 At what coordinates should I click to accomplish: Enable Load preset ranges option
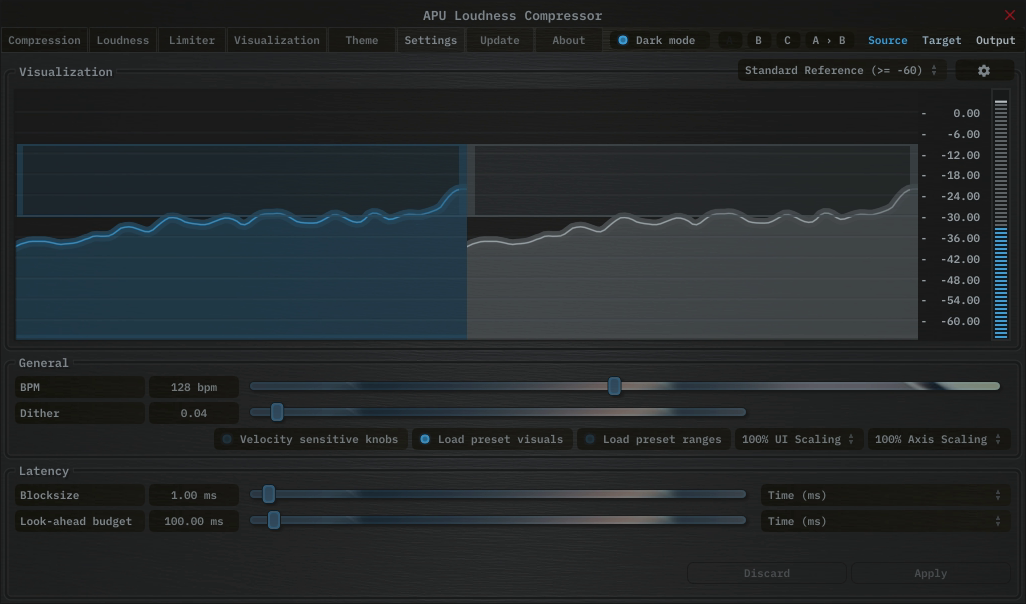point(653,439)
